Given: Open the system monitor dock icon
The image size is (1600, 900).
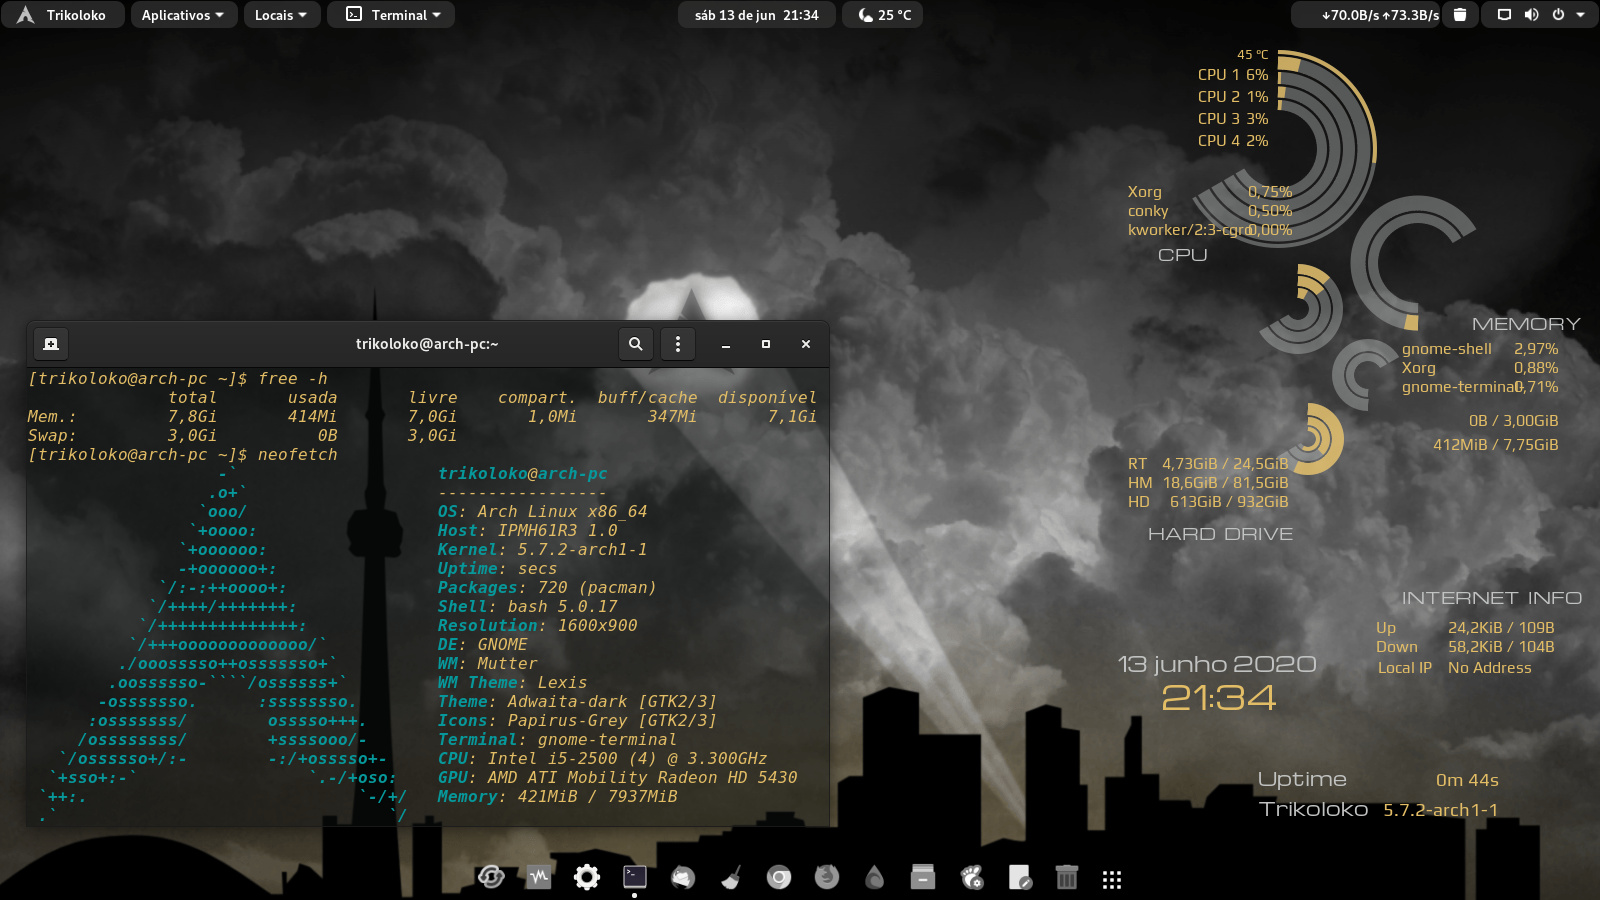Looking at the screenshot, I should 539,878.
